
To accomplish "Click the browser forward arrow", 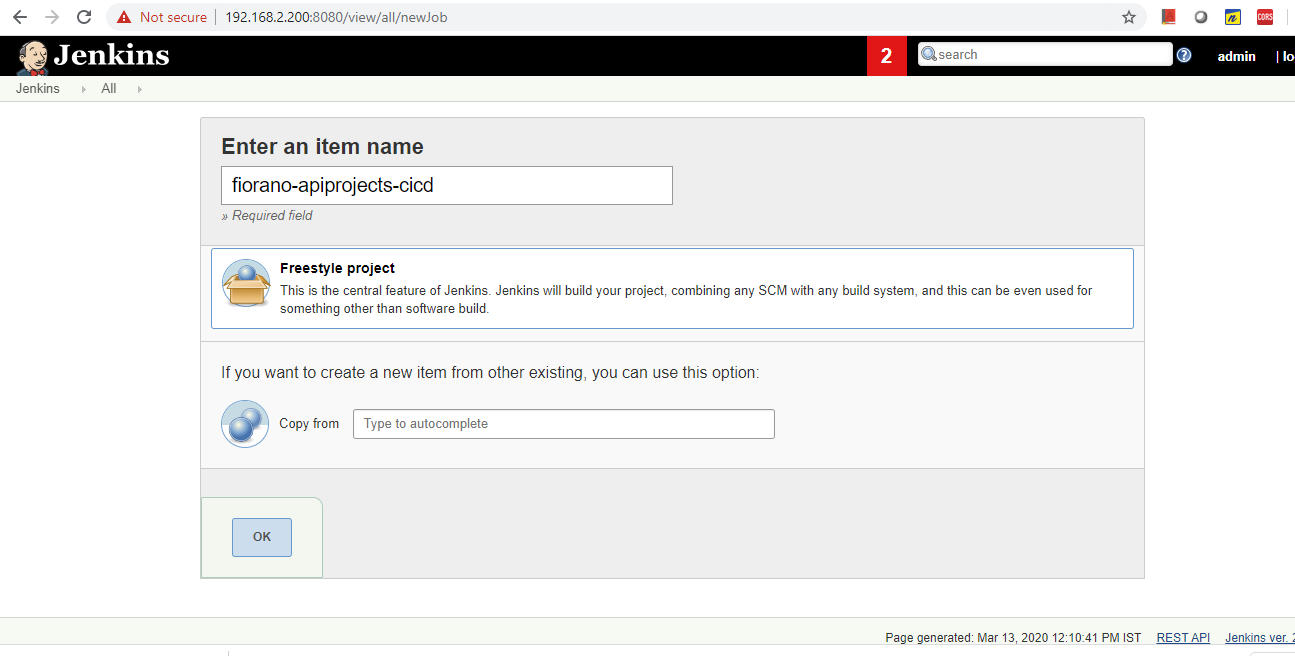I will pyautogui.click(x=52, y=17).
